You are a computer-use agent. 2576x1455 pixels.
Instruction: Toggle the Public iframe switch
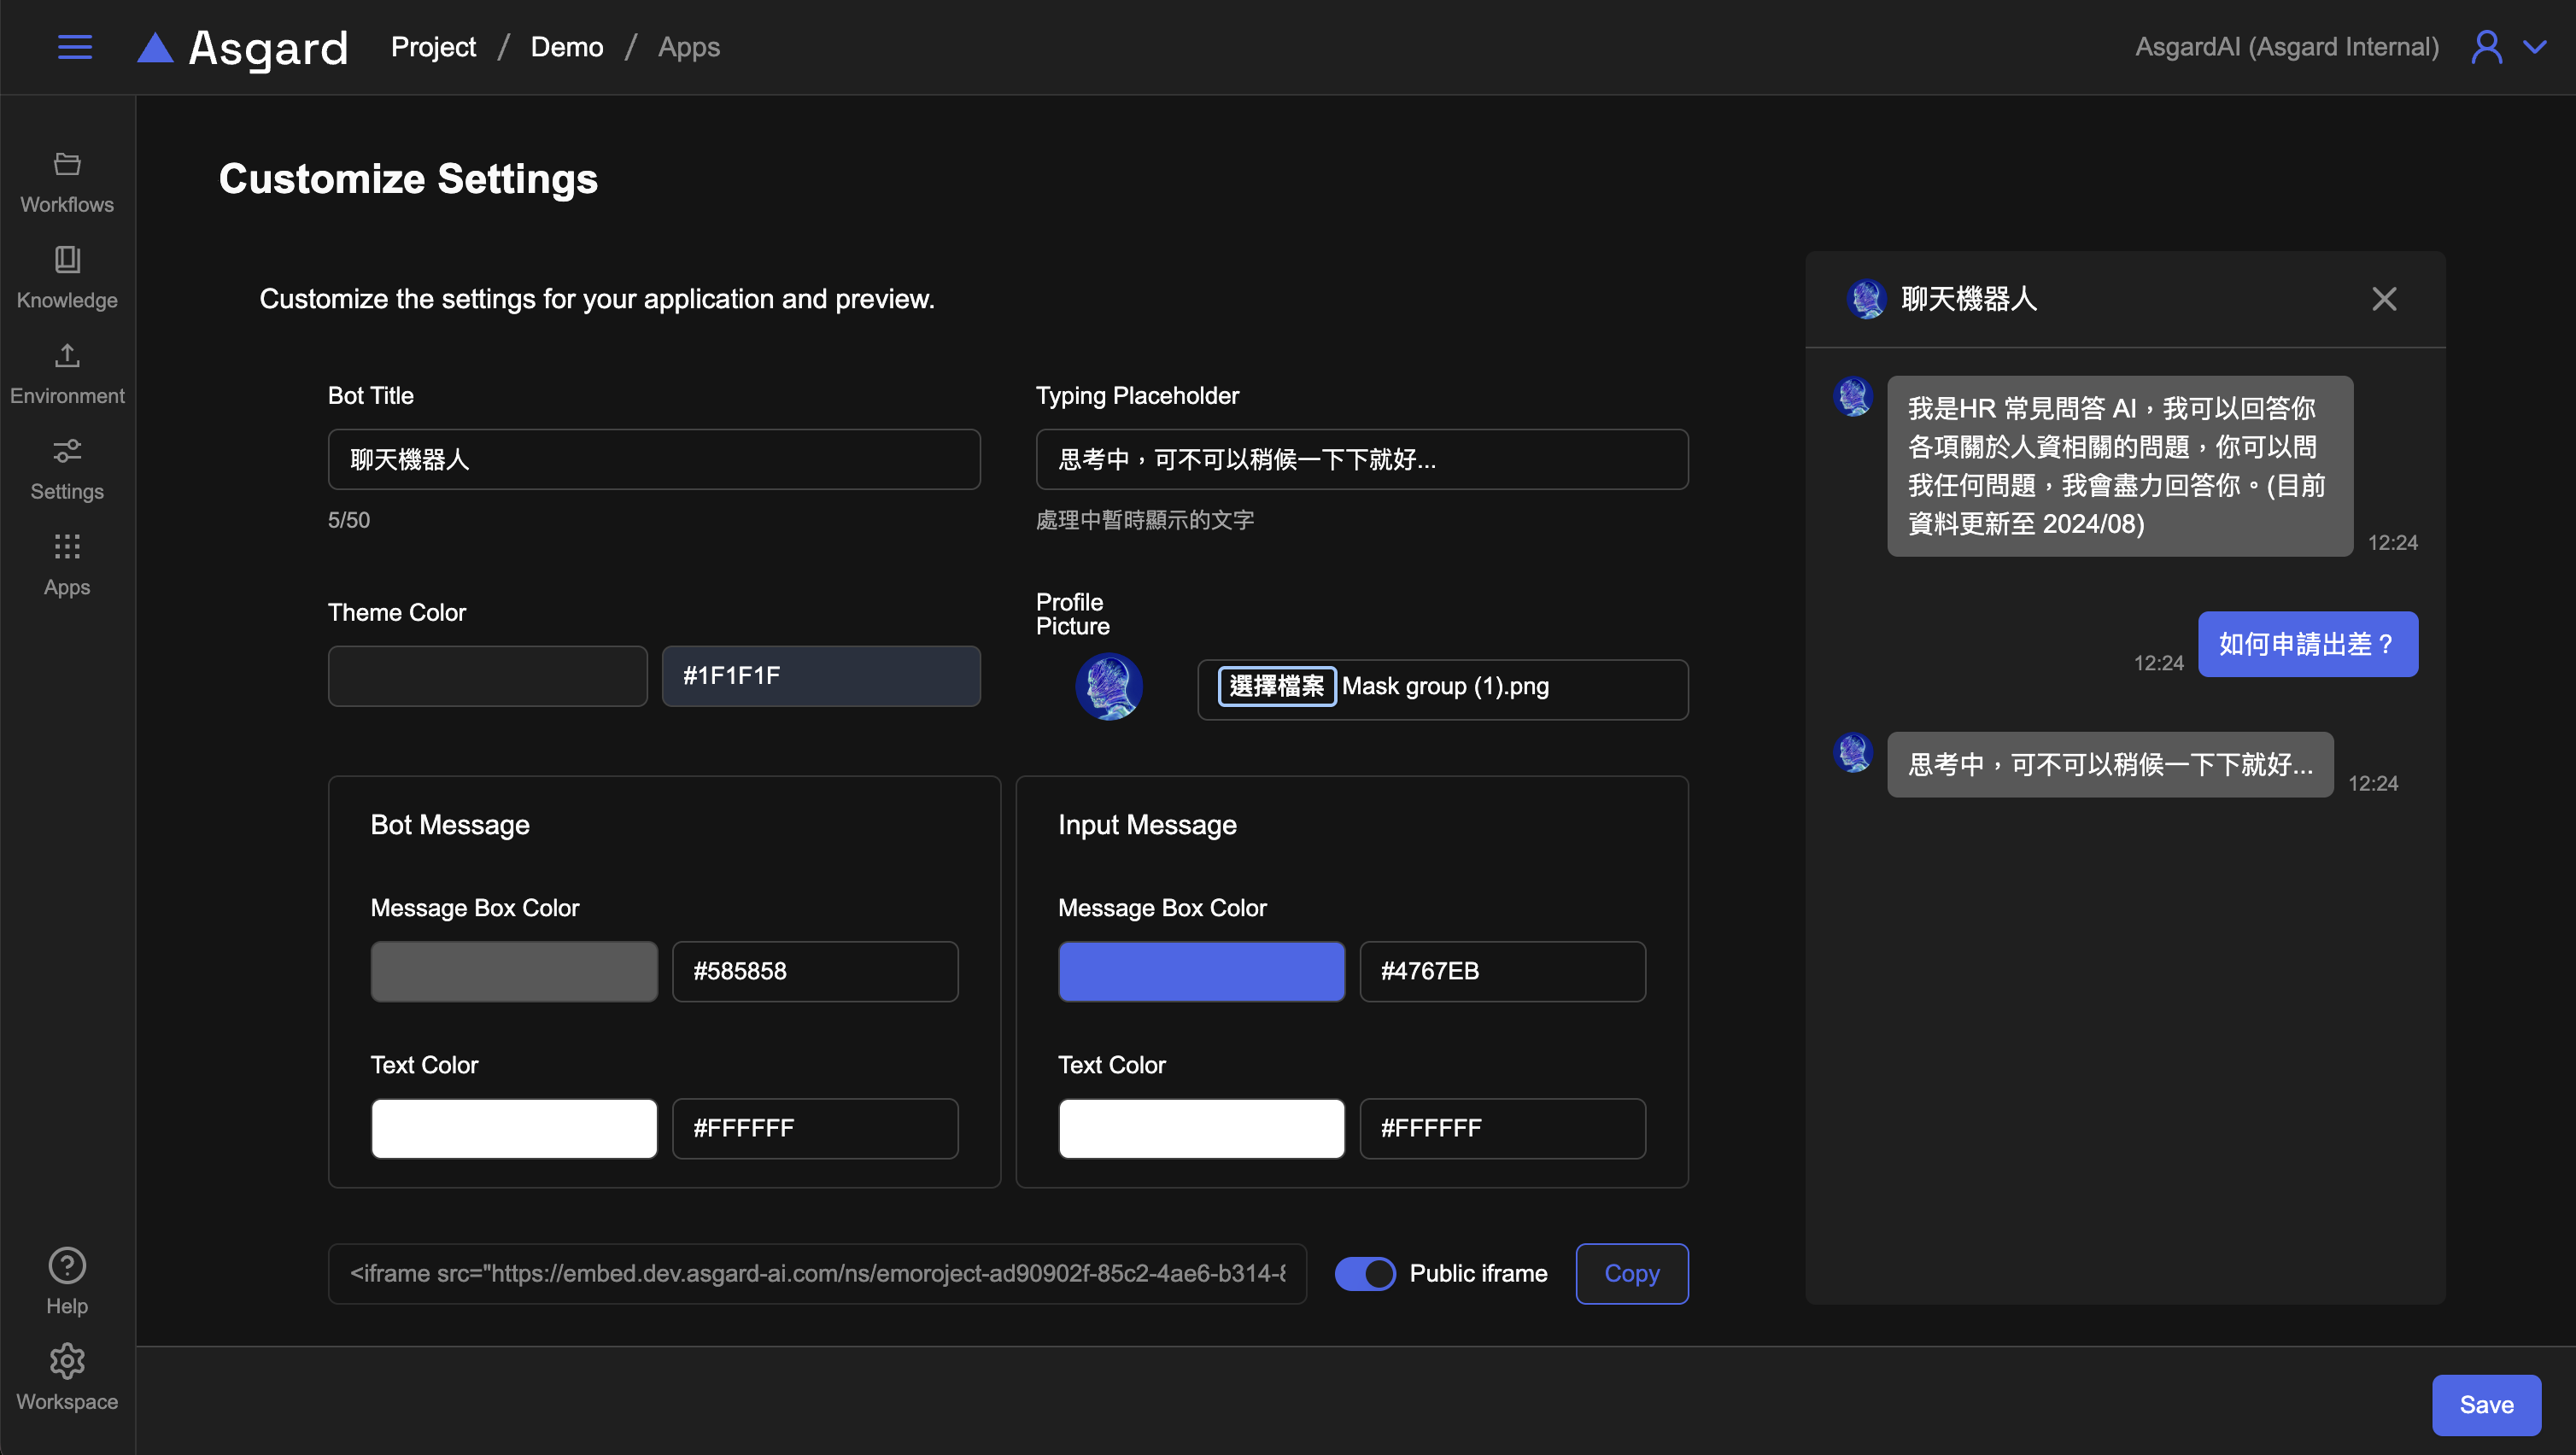coord(1365,1273)
